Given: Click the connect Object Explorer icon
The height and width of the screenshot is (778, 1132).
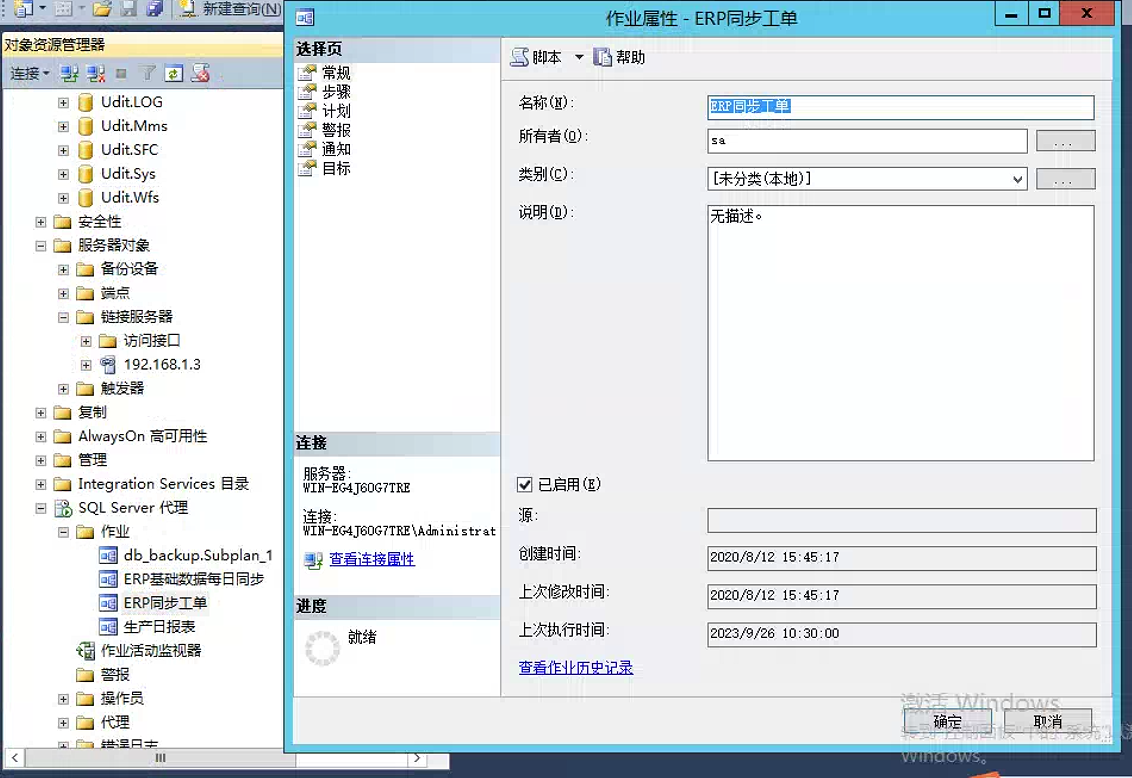Looking at the screenshot, I should pyautogui.click(x=69, y=73).
